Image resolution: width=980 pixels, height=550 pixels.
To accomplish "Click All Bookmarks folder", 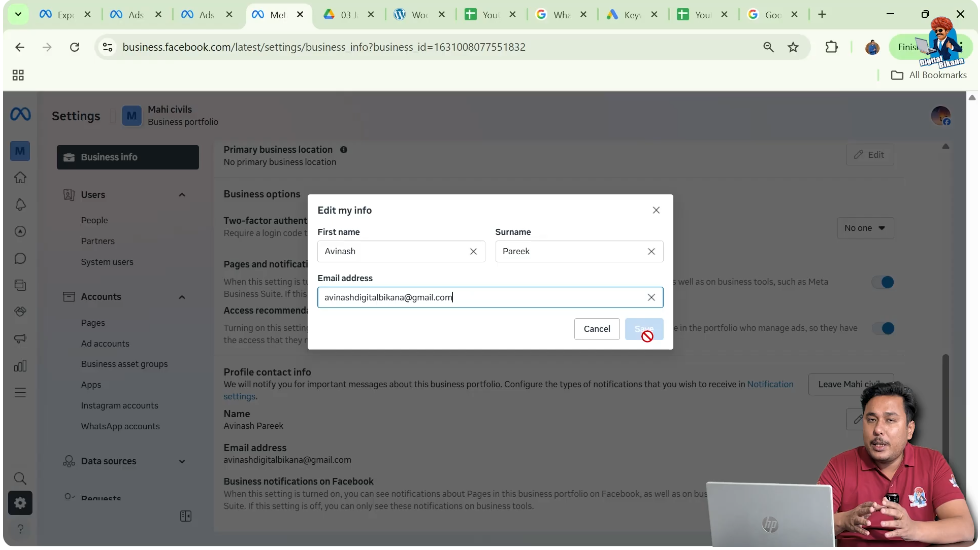I will [929, 75].
